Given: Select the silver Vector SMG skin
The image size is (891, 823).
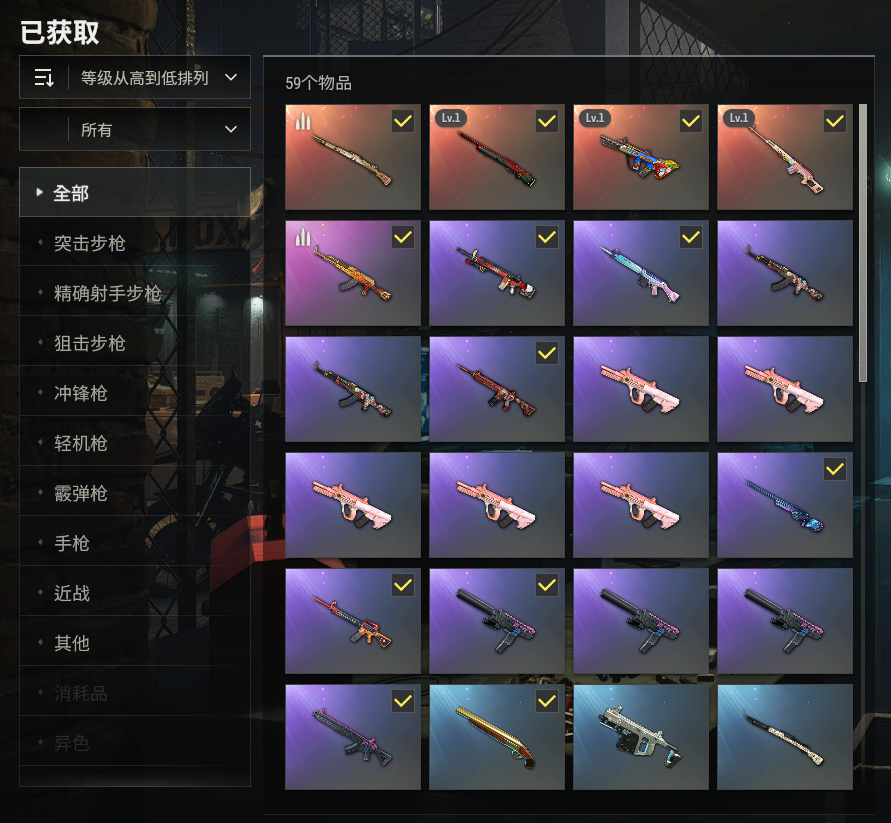Looking at the screenshot, I should click(x=640, y=737).
